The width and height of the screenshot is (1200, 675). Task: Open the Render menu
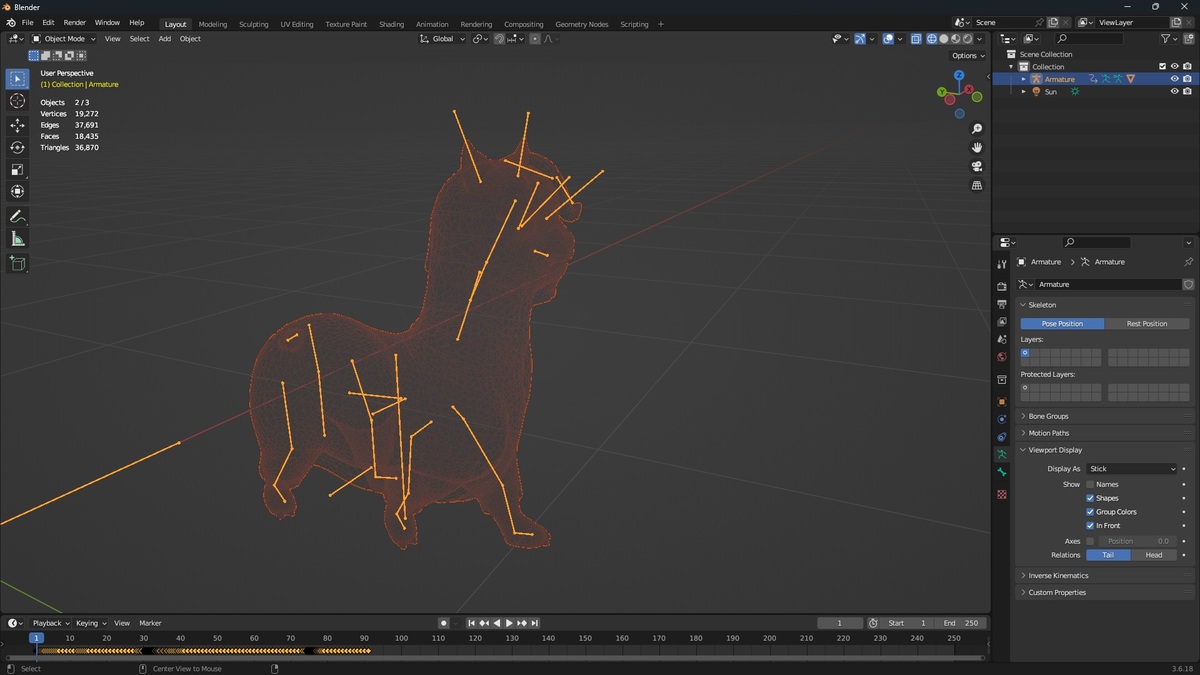75,22
